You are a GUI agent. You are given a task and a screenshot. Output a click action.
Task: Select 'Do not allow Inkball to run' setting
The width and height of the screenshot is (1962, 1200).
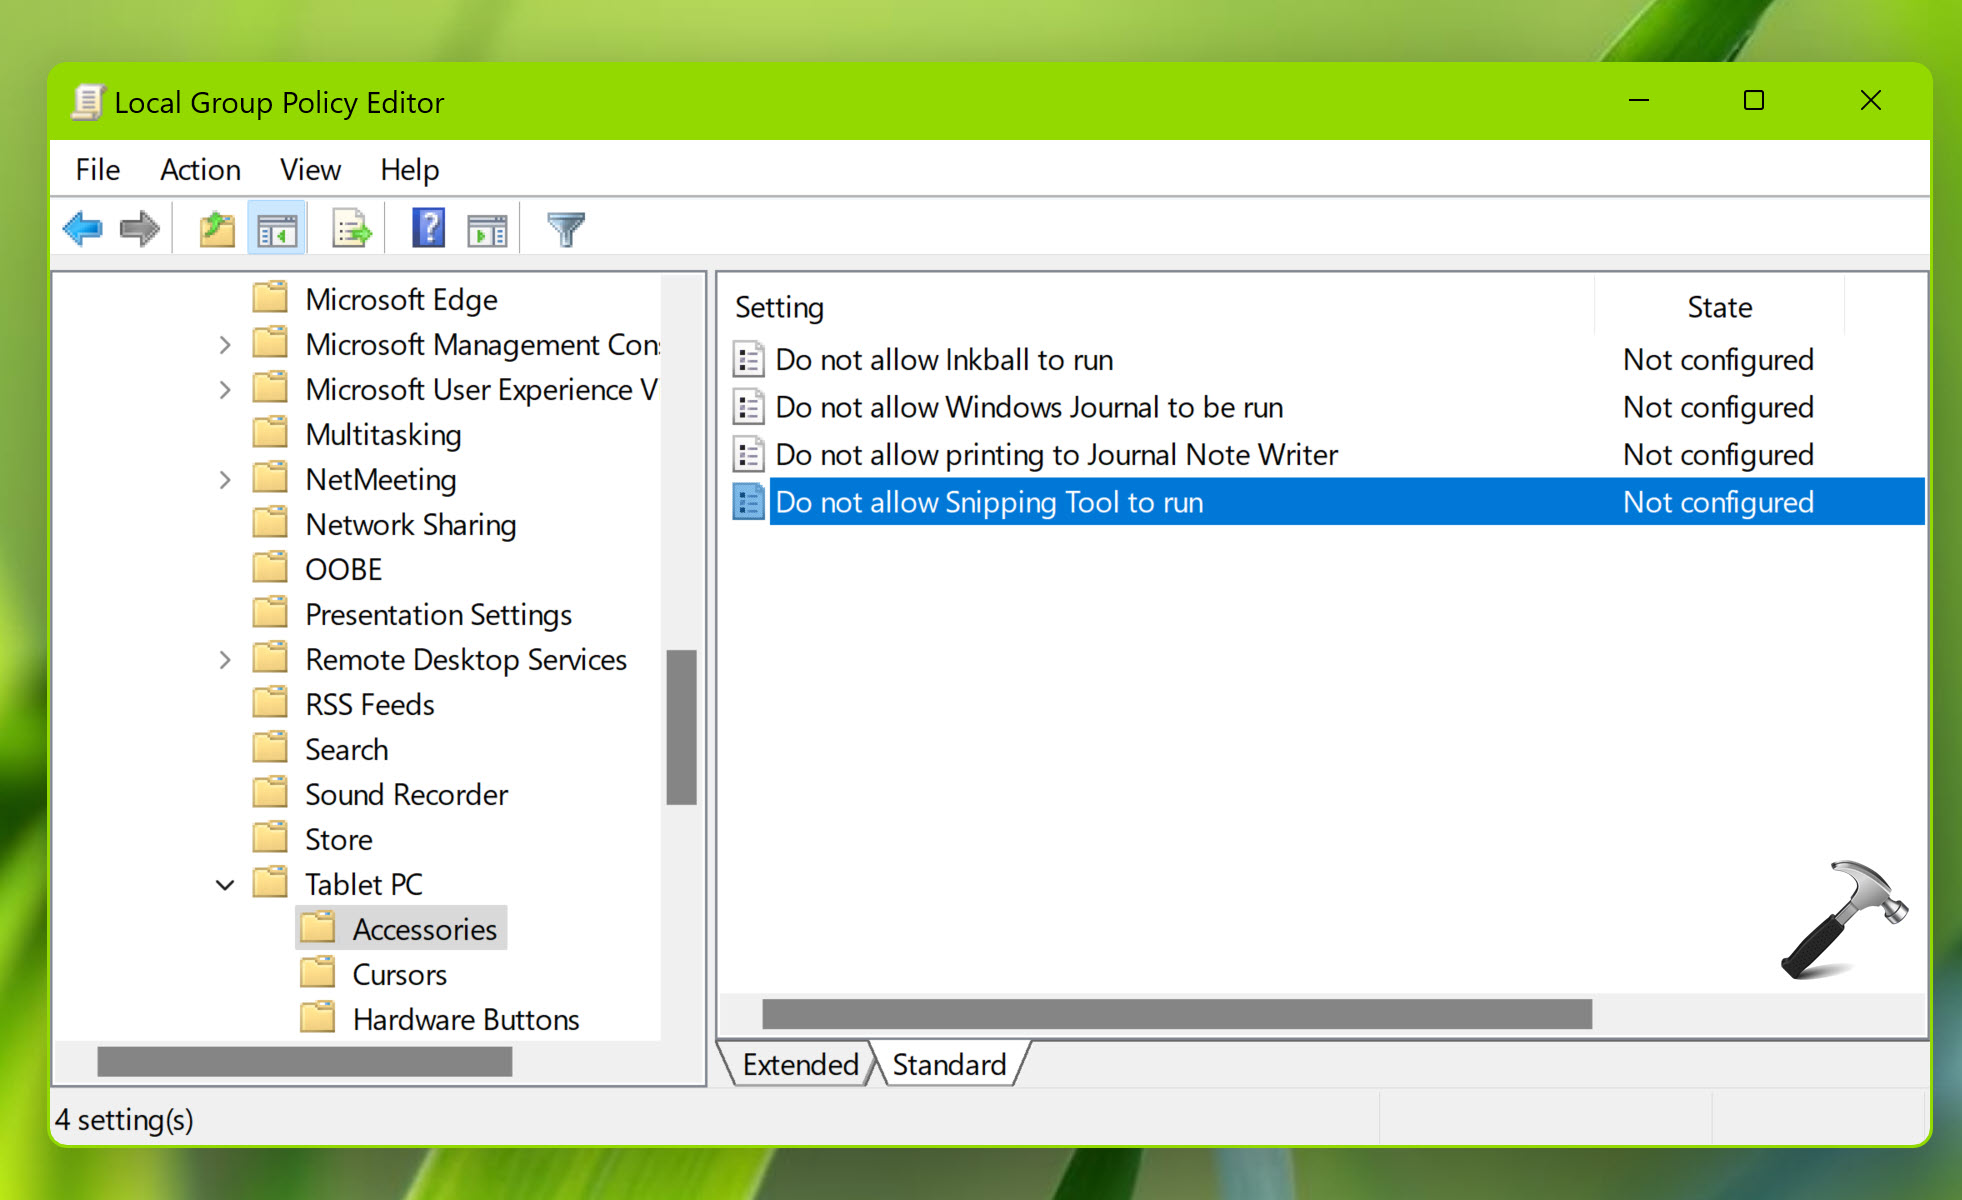pyautogui.click(x=946, y=362)
